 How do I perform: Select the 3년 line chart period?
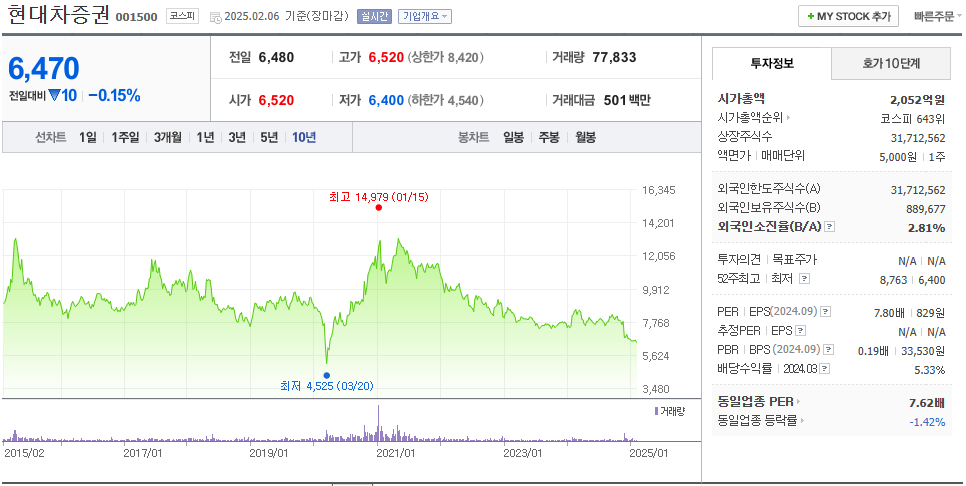(x=237, y=137)
